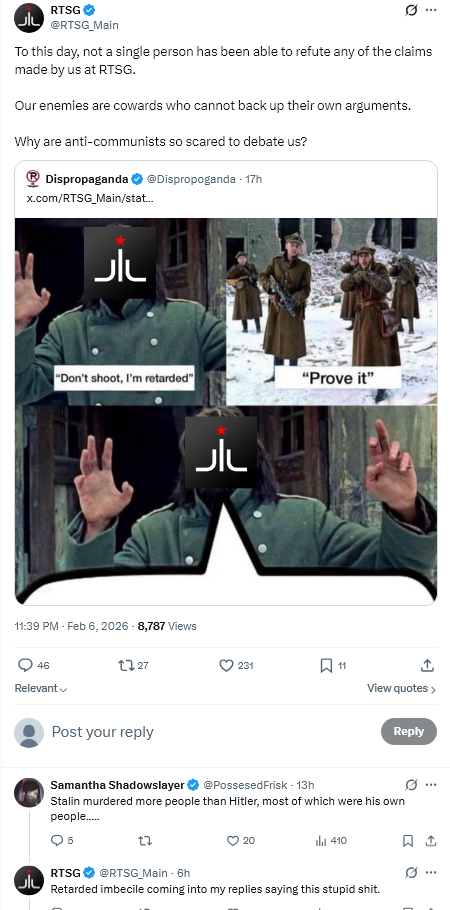Bookmark Samantha Shadowslayer's reply
This screenshot has width=450, height=910.
tap(408, 840)
